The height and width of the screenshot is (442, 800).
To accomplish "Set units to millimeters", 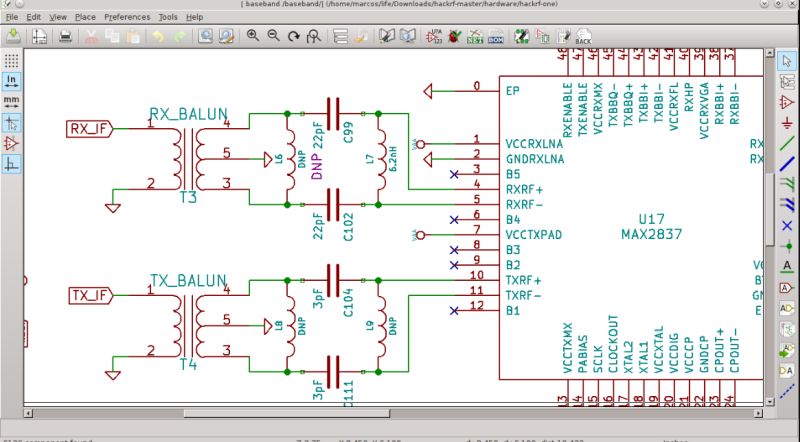I will click(x=11, y=102).
